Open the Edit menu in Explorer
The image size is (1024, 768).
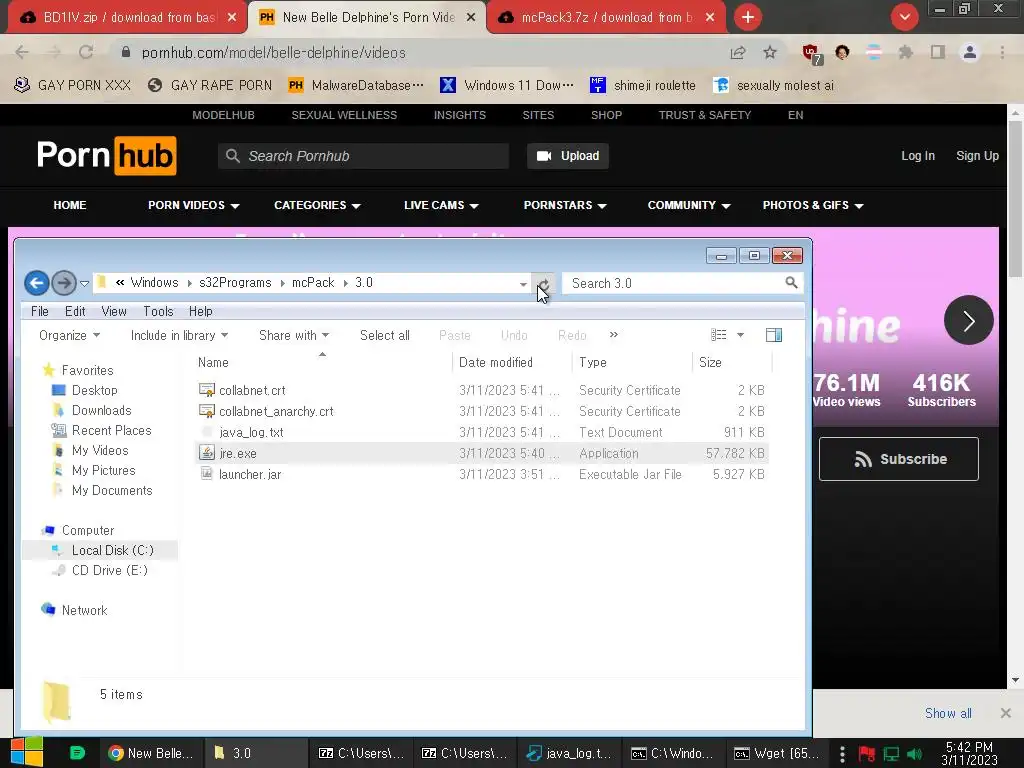[x=75, y=311]
